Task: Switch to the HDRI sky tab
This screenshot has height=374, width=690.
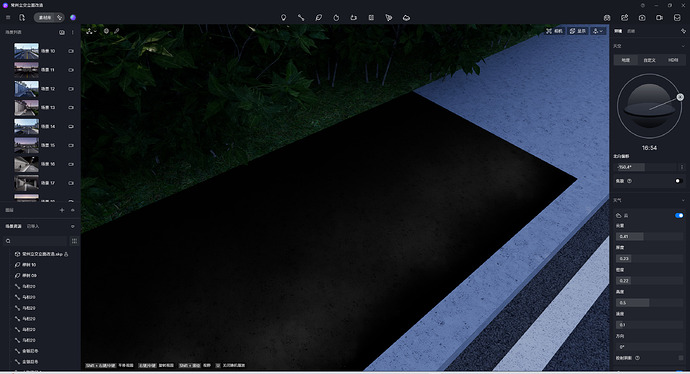Action: coord(673,60)
